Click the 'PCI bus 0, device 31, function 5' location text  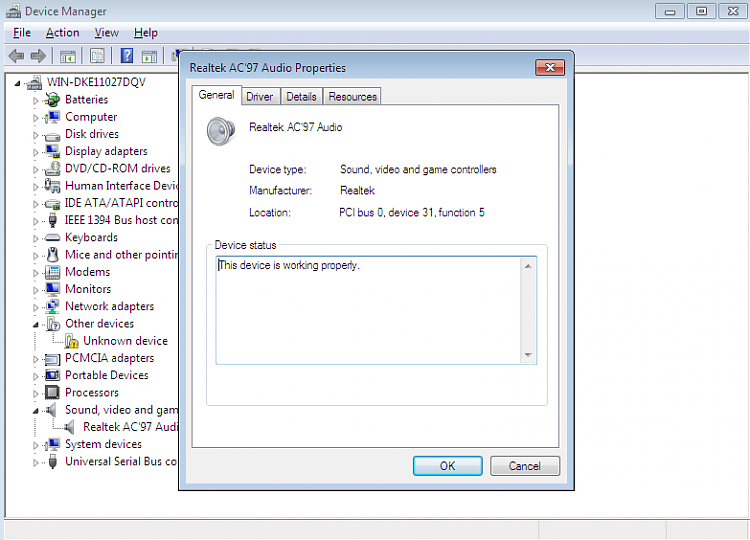412,212
